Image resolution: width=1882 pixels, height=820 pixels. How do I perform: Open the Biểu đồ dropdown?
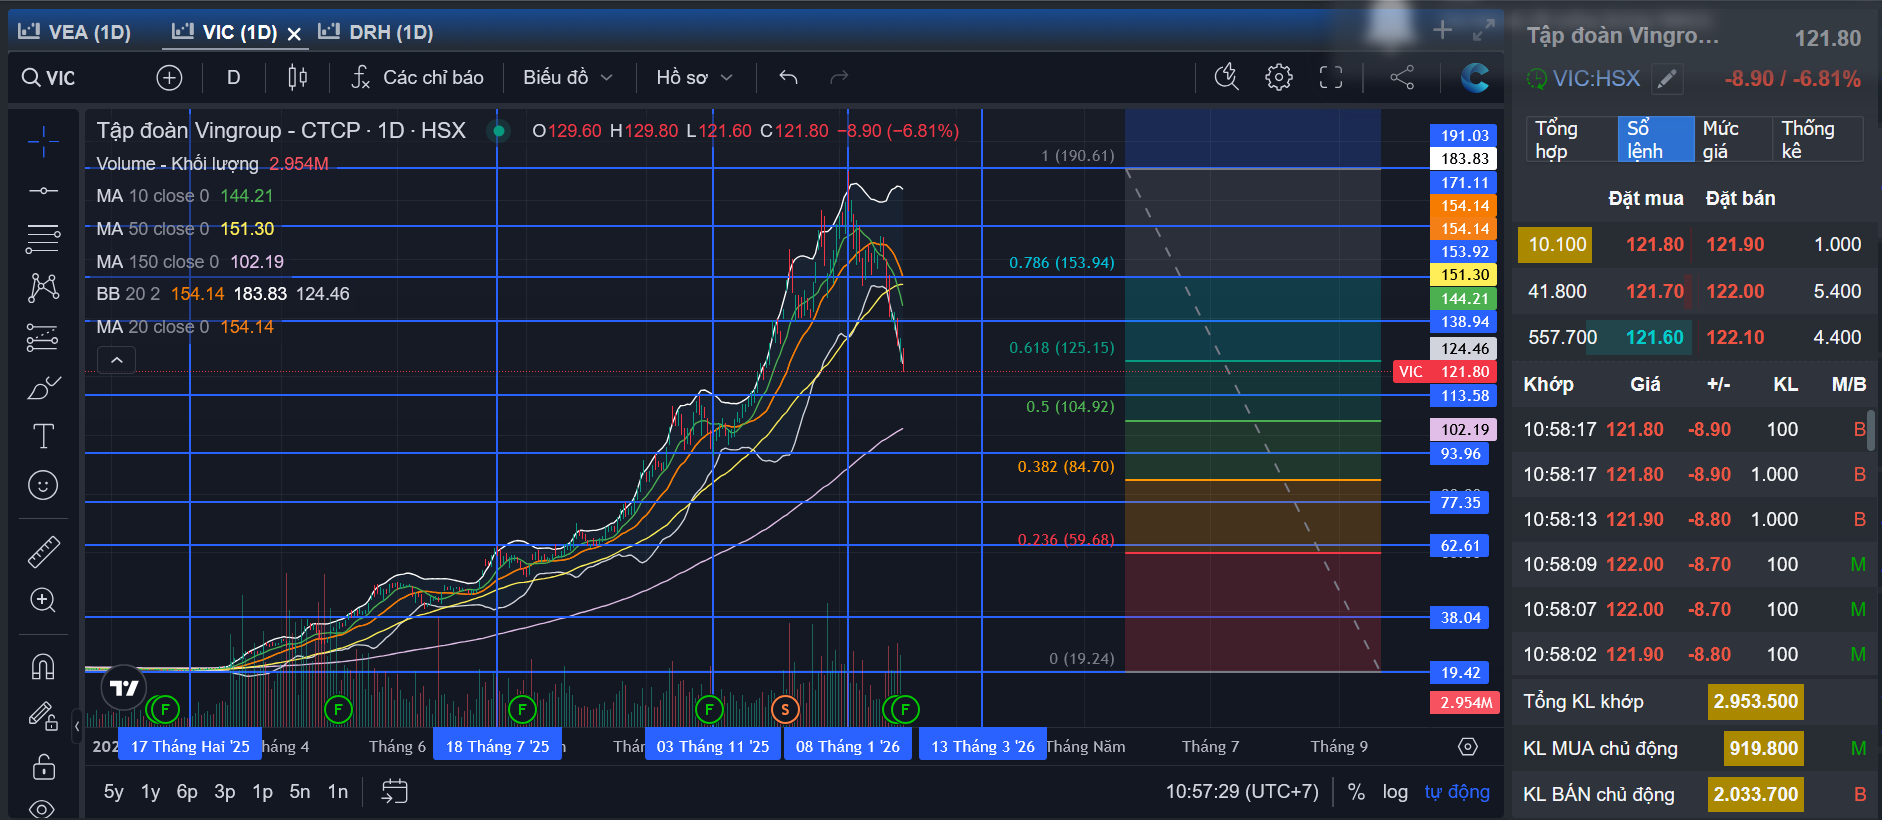pyautogui.click(x=568, y=77)
